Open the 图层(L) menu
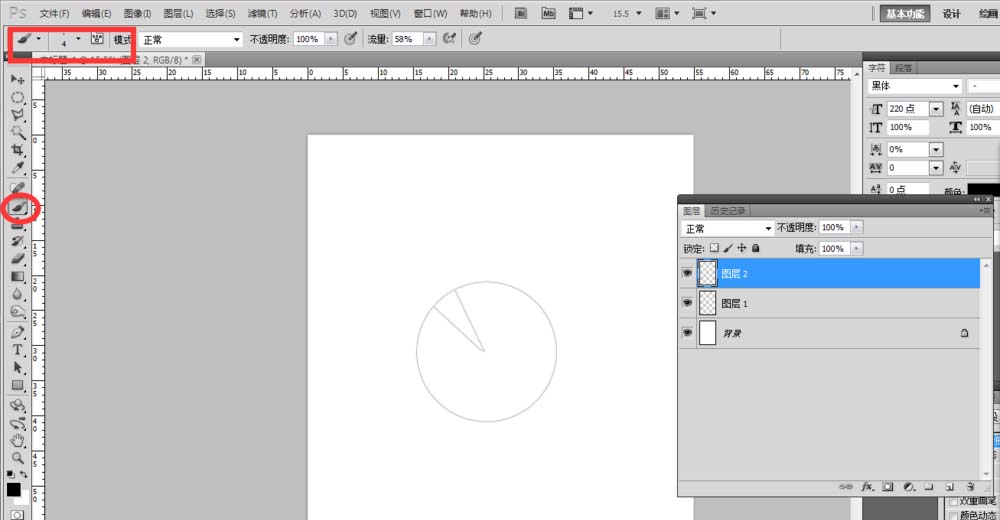The image size is (1000, 520). tap(178, 13)
